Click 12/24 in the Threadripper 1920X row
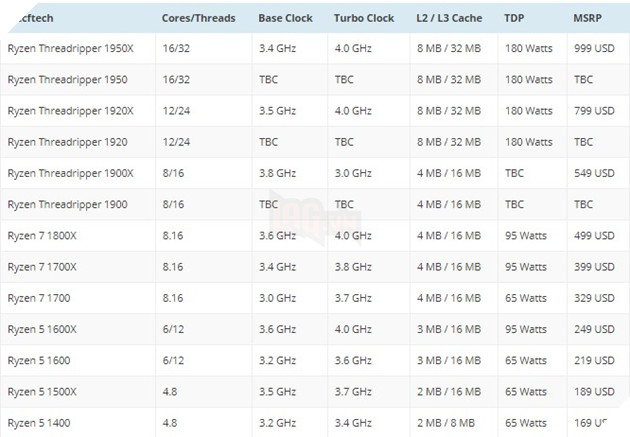This screenshot has height=437, width=630. (x=176, y=111)
